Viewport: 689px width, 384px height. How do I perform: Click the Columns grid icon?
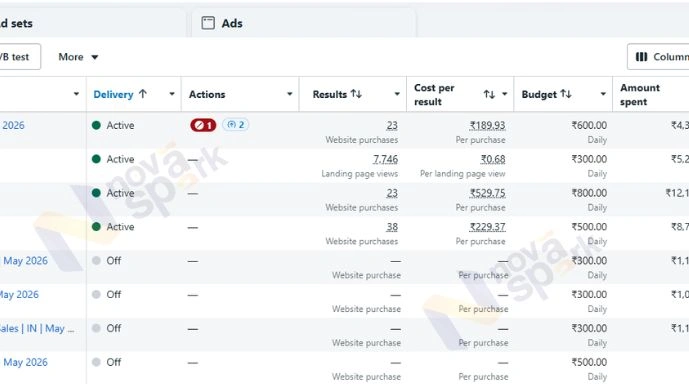642,57
